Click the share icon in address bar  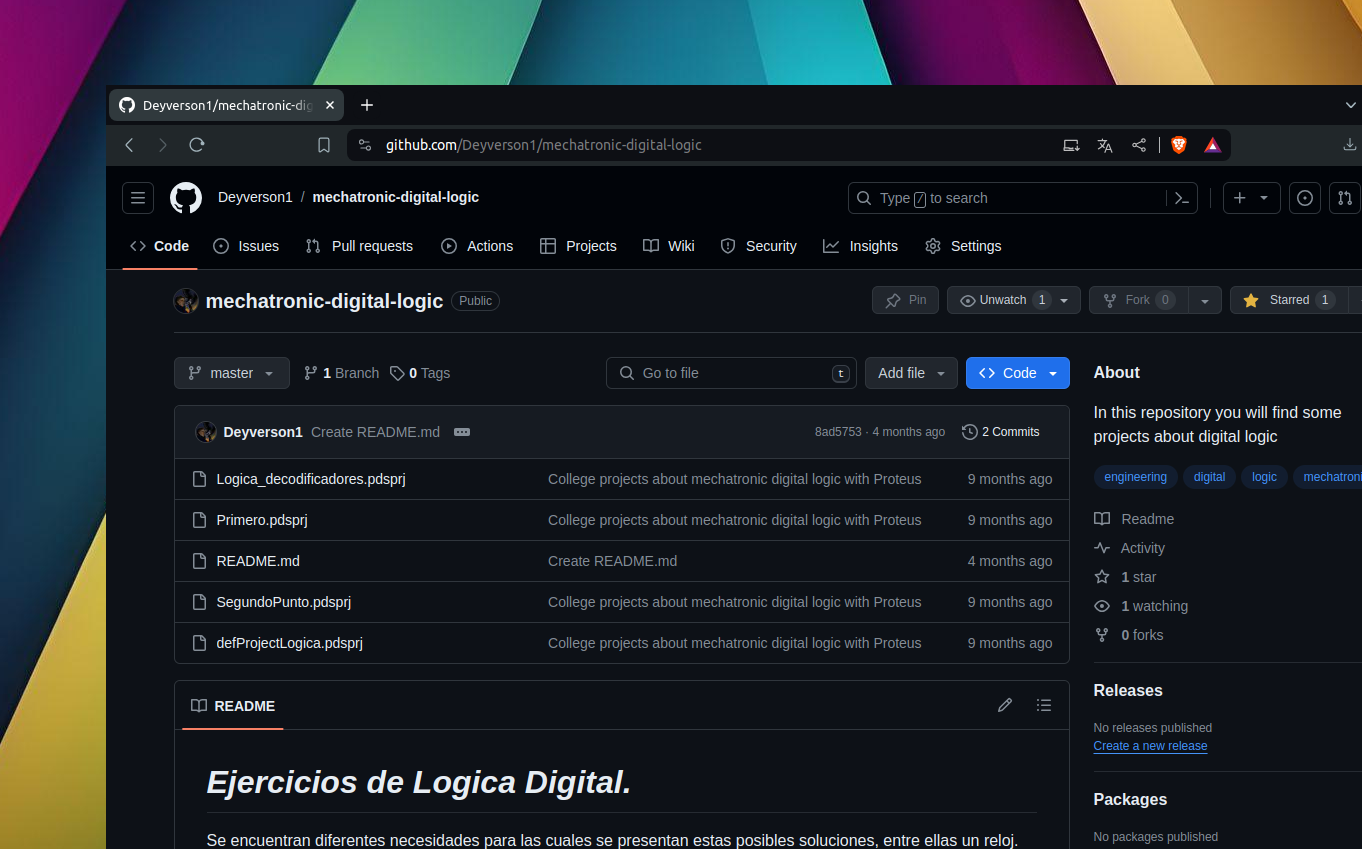point(1139,145)
